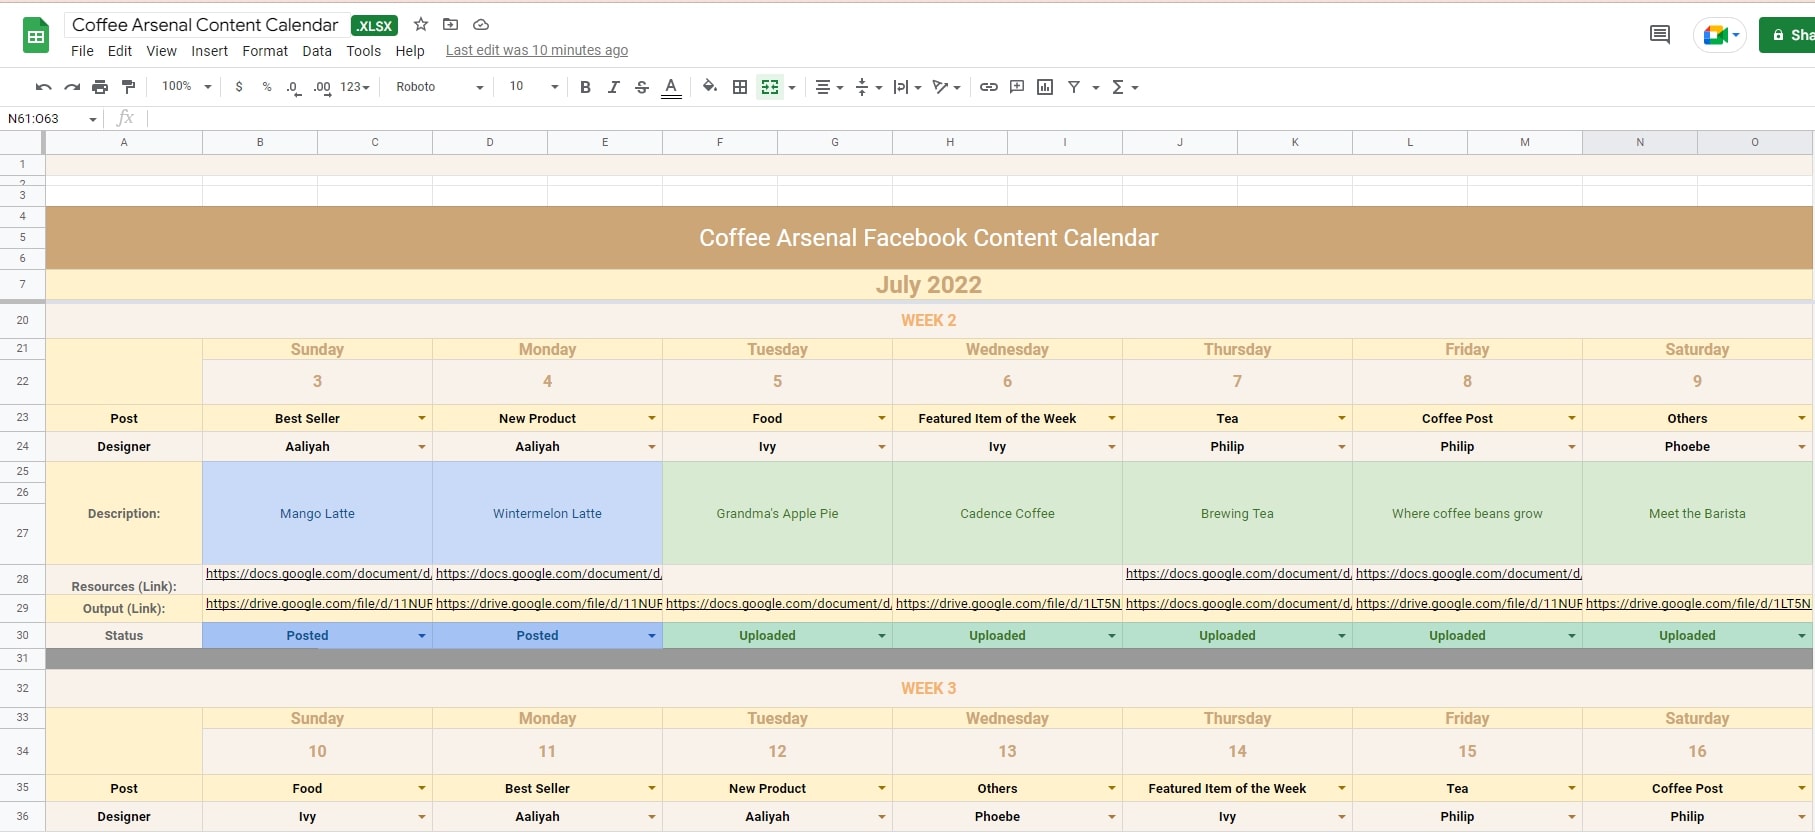Open the zoom level dropdown
The width and height of the screenshot is (1815, 832).
187,87
